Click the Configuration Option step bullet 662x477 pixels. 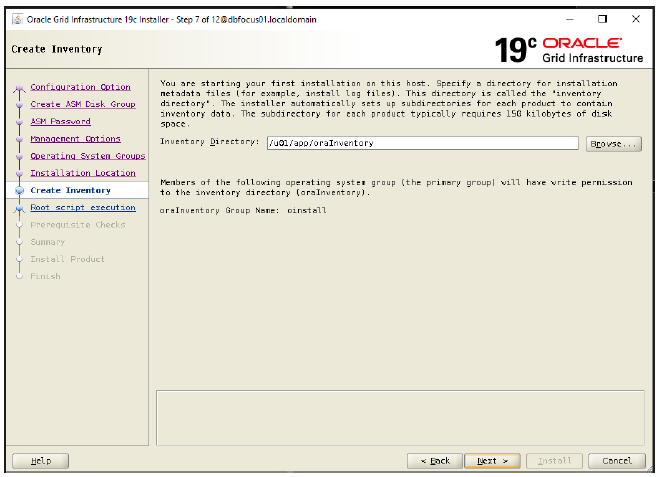point(19,89)
